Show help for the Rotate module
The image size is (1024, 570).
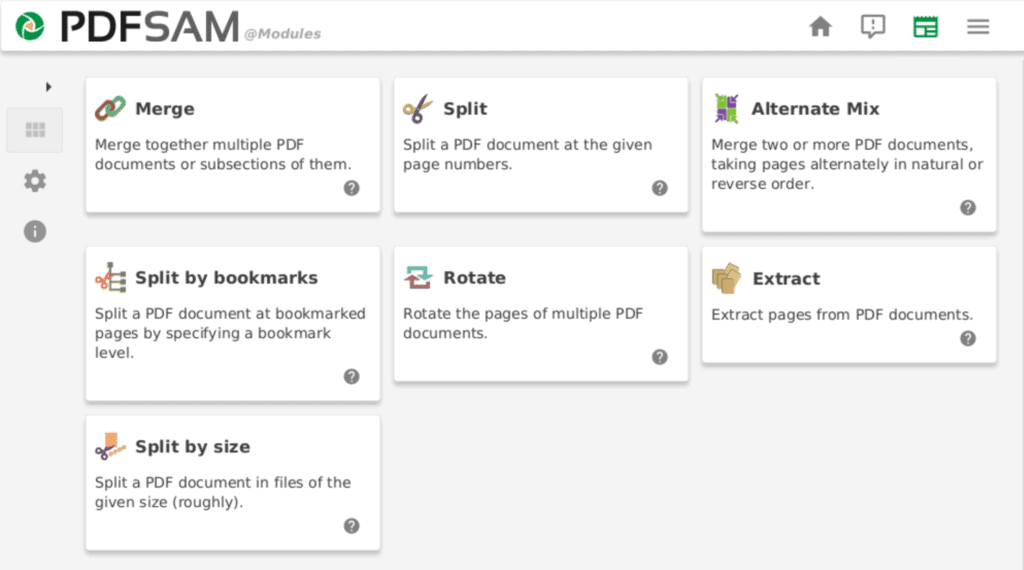point(660,357)
